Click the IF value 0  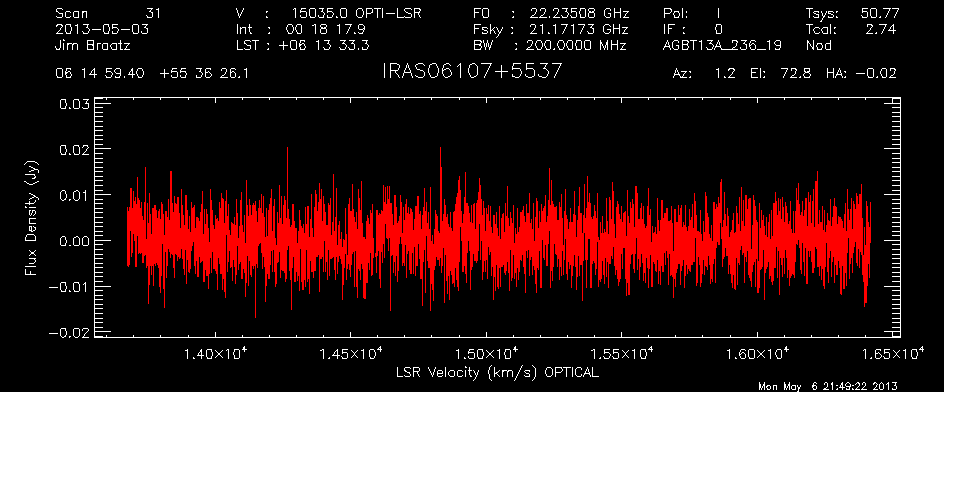tap(718, 29)
